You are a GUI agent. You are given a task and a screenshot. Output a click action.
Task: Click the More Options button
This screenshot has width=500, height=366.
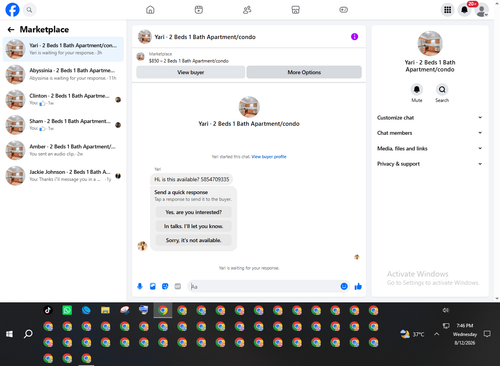[x=304, y=72]
